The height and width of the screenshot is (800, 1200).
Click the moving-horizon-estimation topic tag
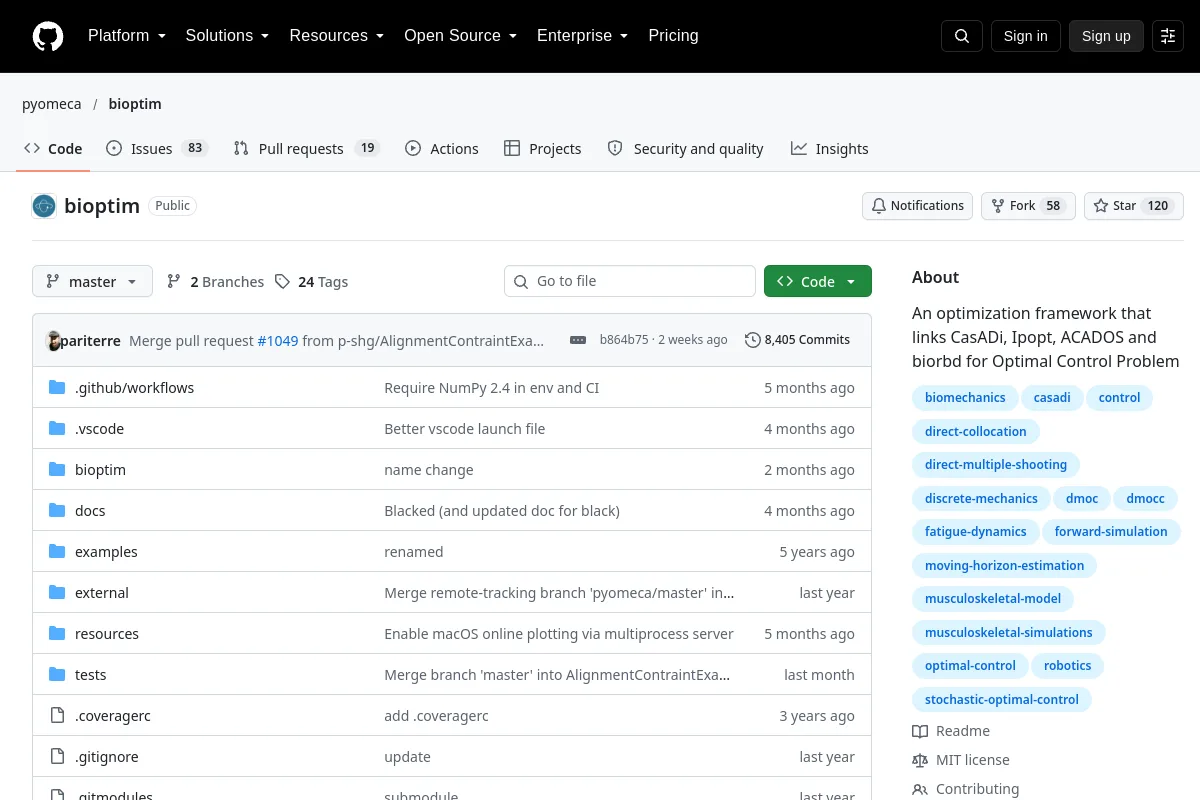1004,566
